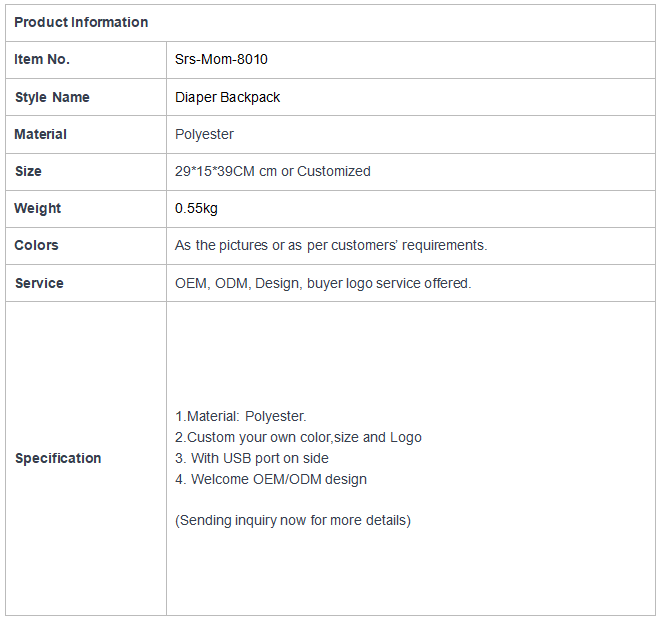Select the Specification label cell
The height and width of the screenshot is (622, 661).
[x=86, y=459]
